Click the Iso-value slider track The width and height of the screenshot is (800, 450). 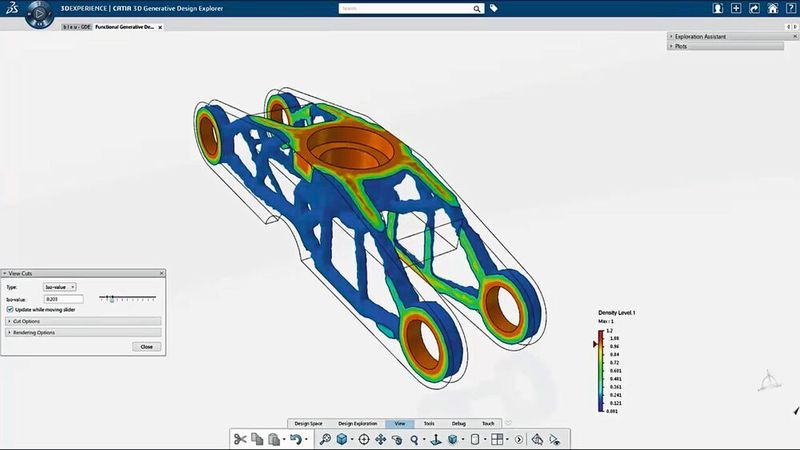tap(128, 298)
